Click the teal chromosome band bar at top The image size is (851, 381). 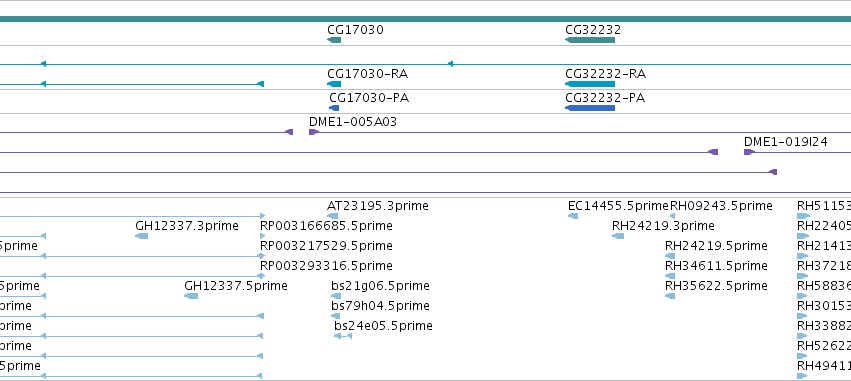(426, 19)
